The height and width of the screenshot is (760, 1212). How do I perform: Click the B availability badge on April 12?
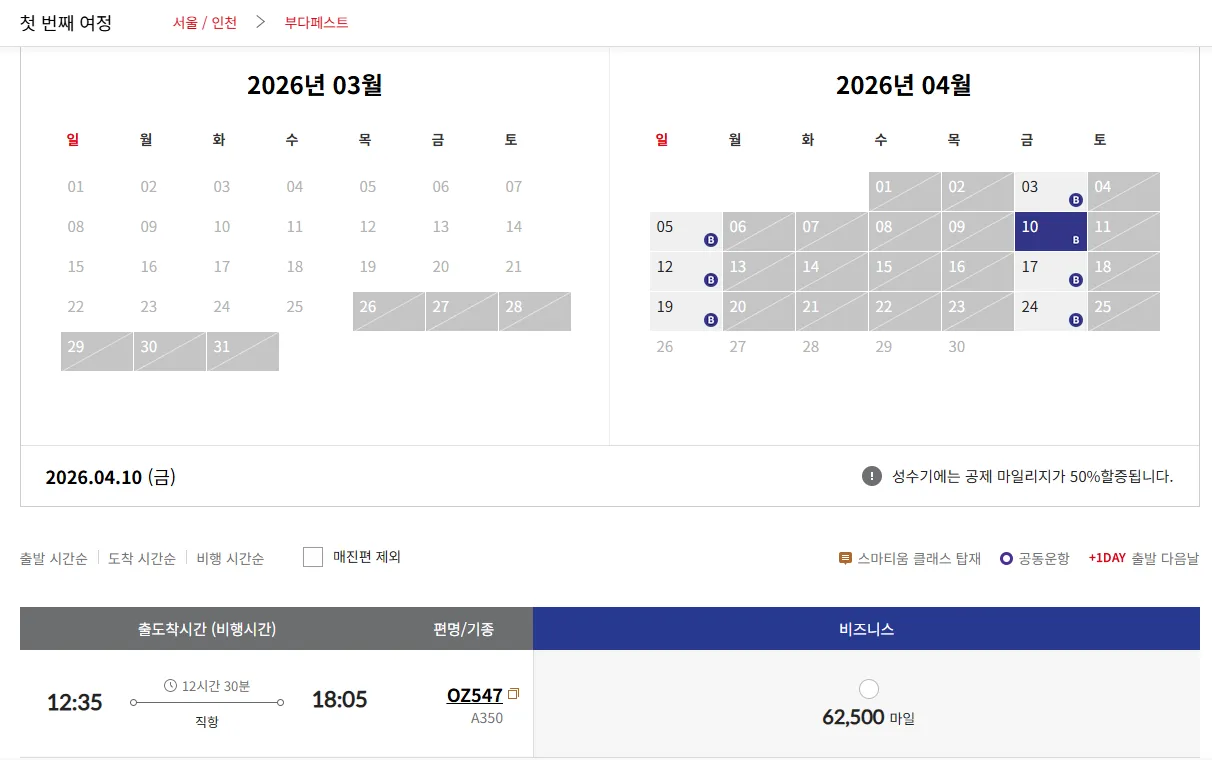click(x=712, y=282)
